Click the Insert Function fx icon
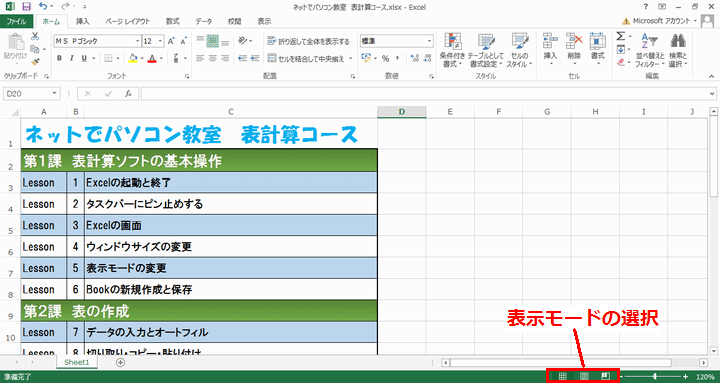The width and height of the screenshot is (720, 383). pyautogui.click(x=129, y=94)
